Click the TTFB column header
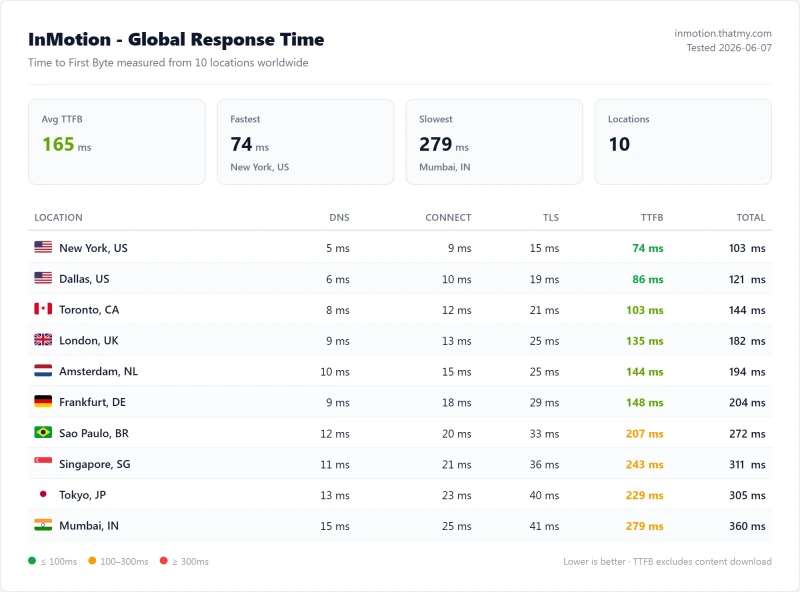Image resolution: width=800 pixels, height=592 pixels. (x=652, y=217)
